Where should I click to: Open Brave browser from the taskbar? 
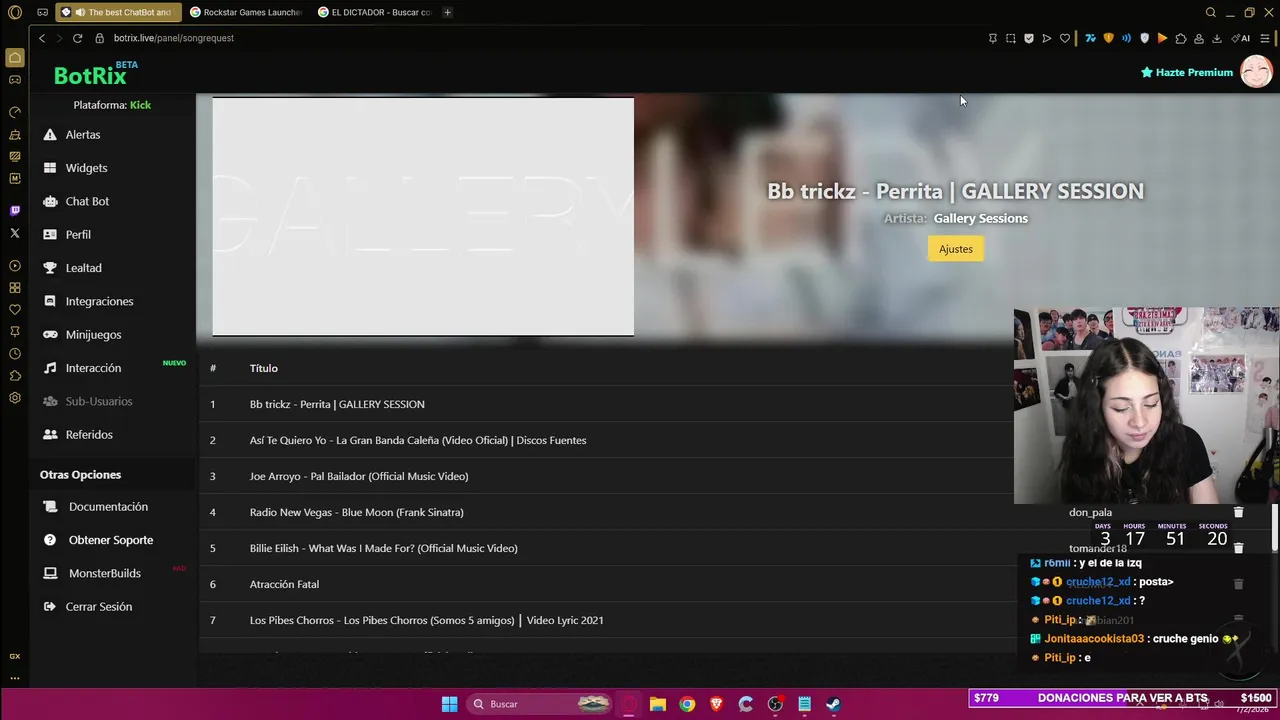pyautogui.click(x=716, y=704)
